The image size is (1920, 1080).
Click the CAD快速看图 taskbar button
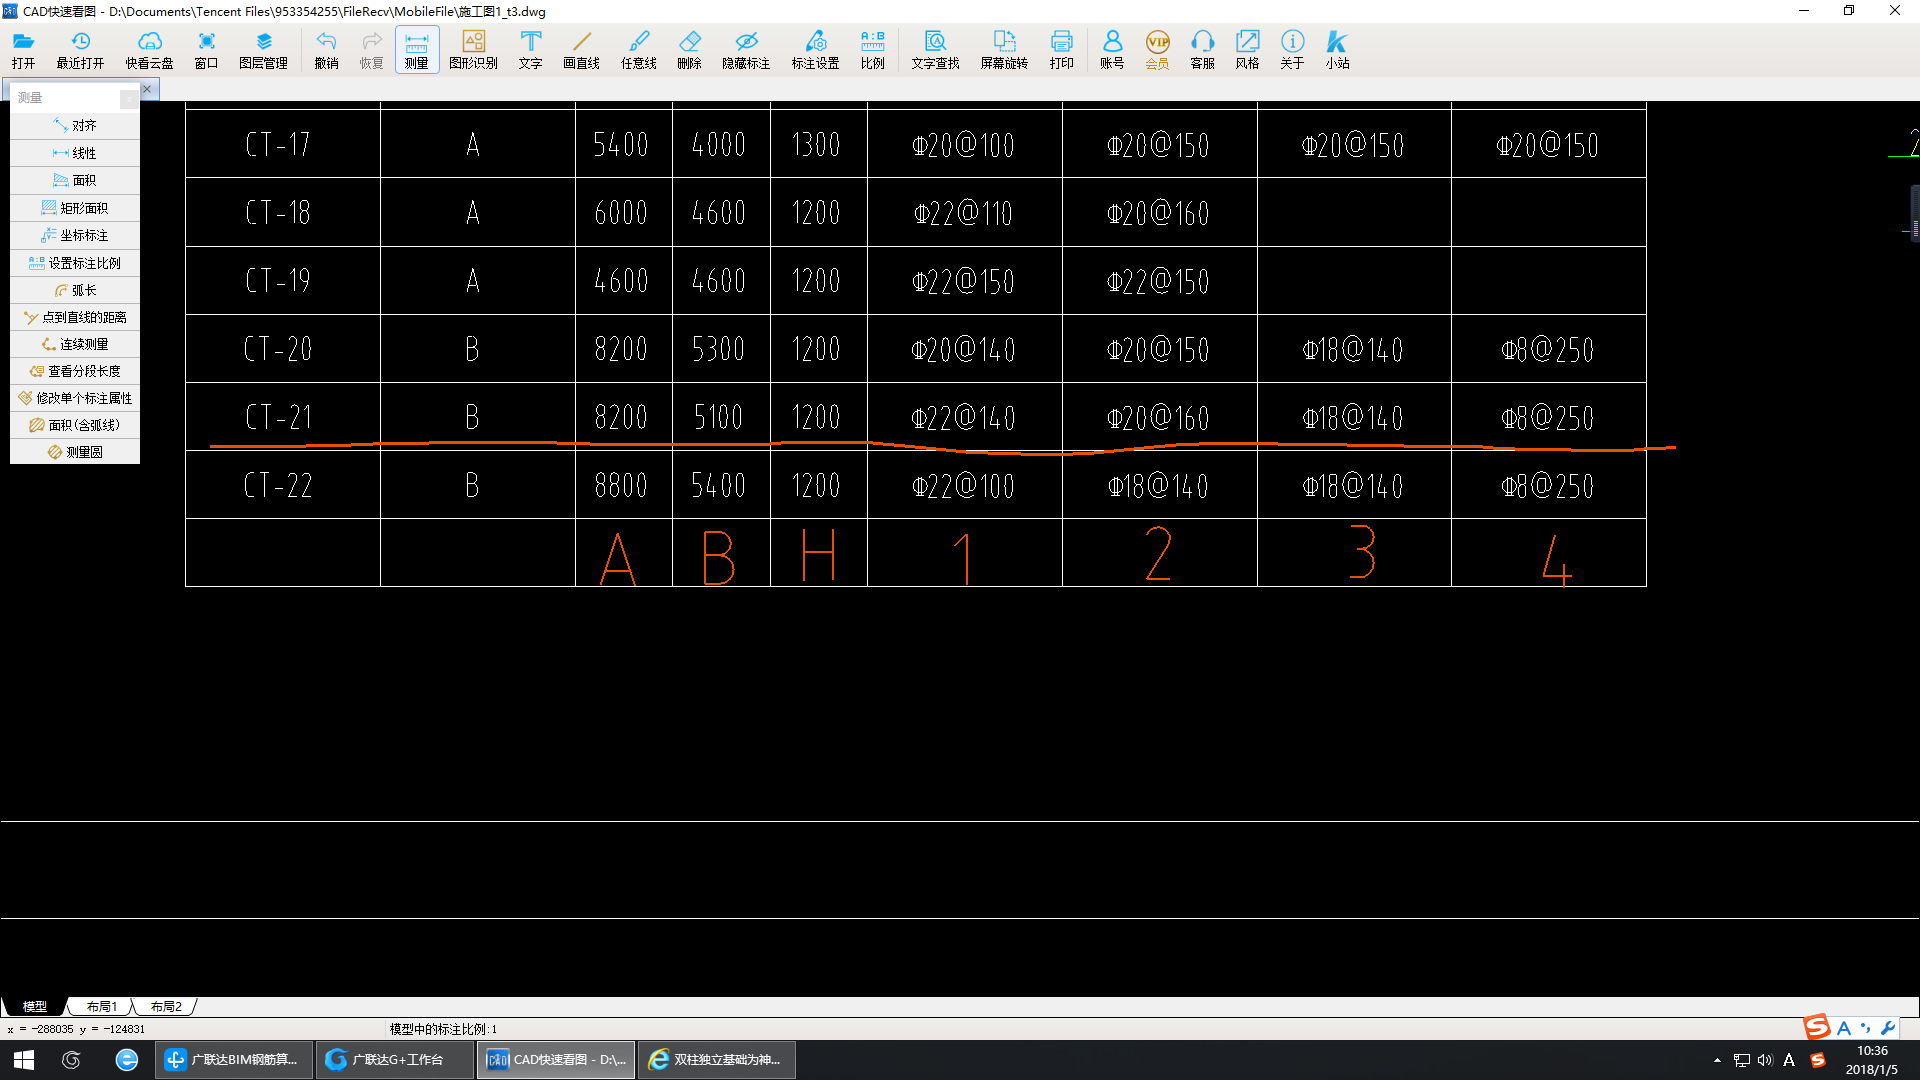click(556, 1060)
